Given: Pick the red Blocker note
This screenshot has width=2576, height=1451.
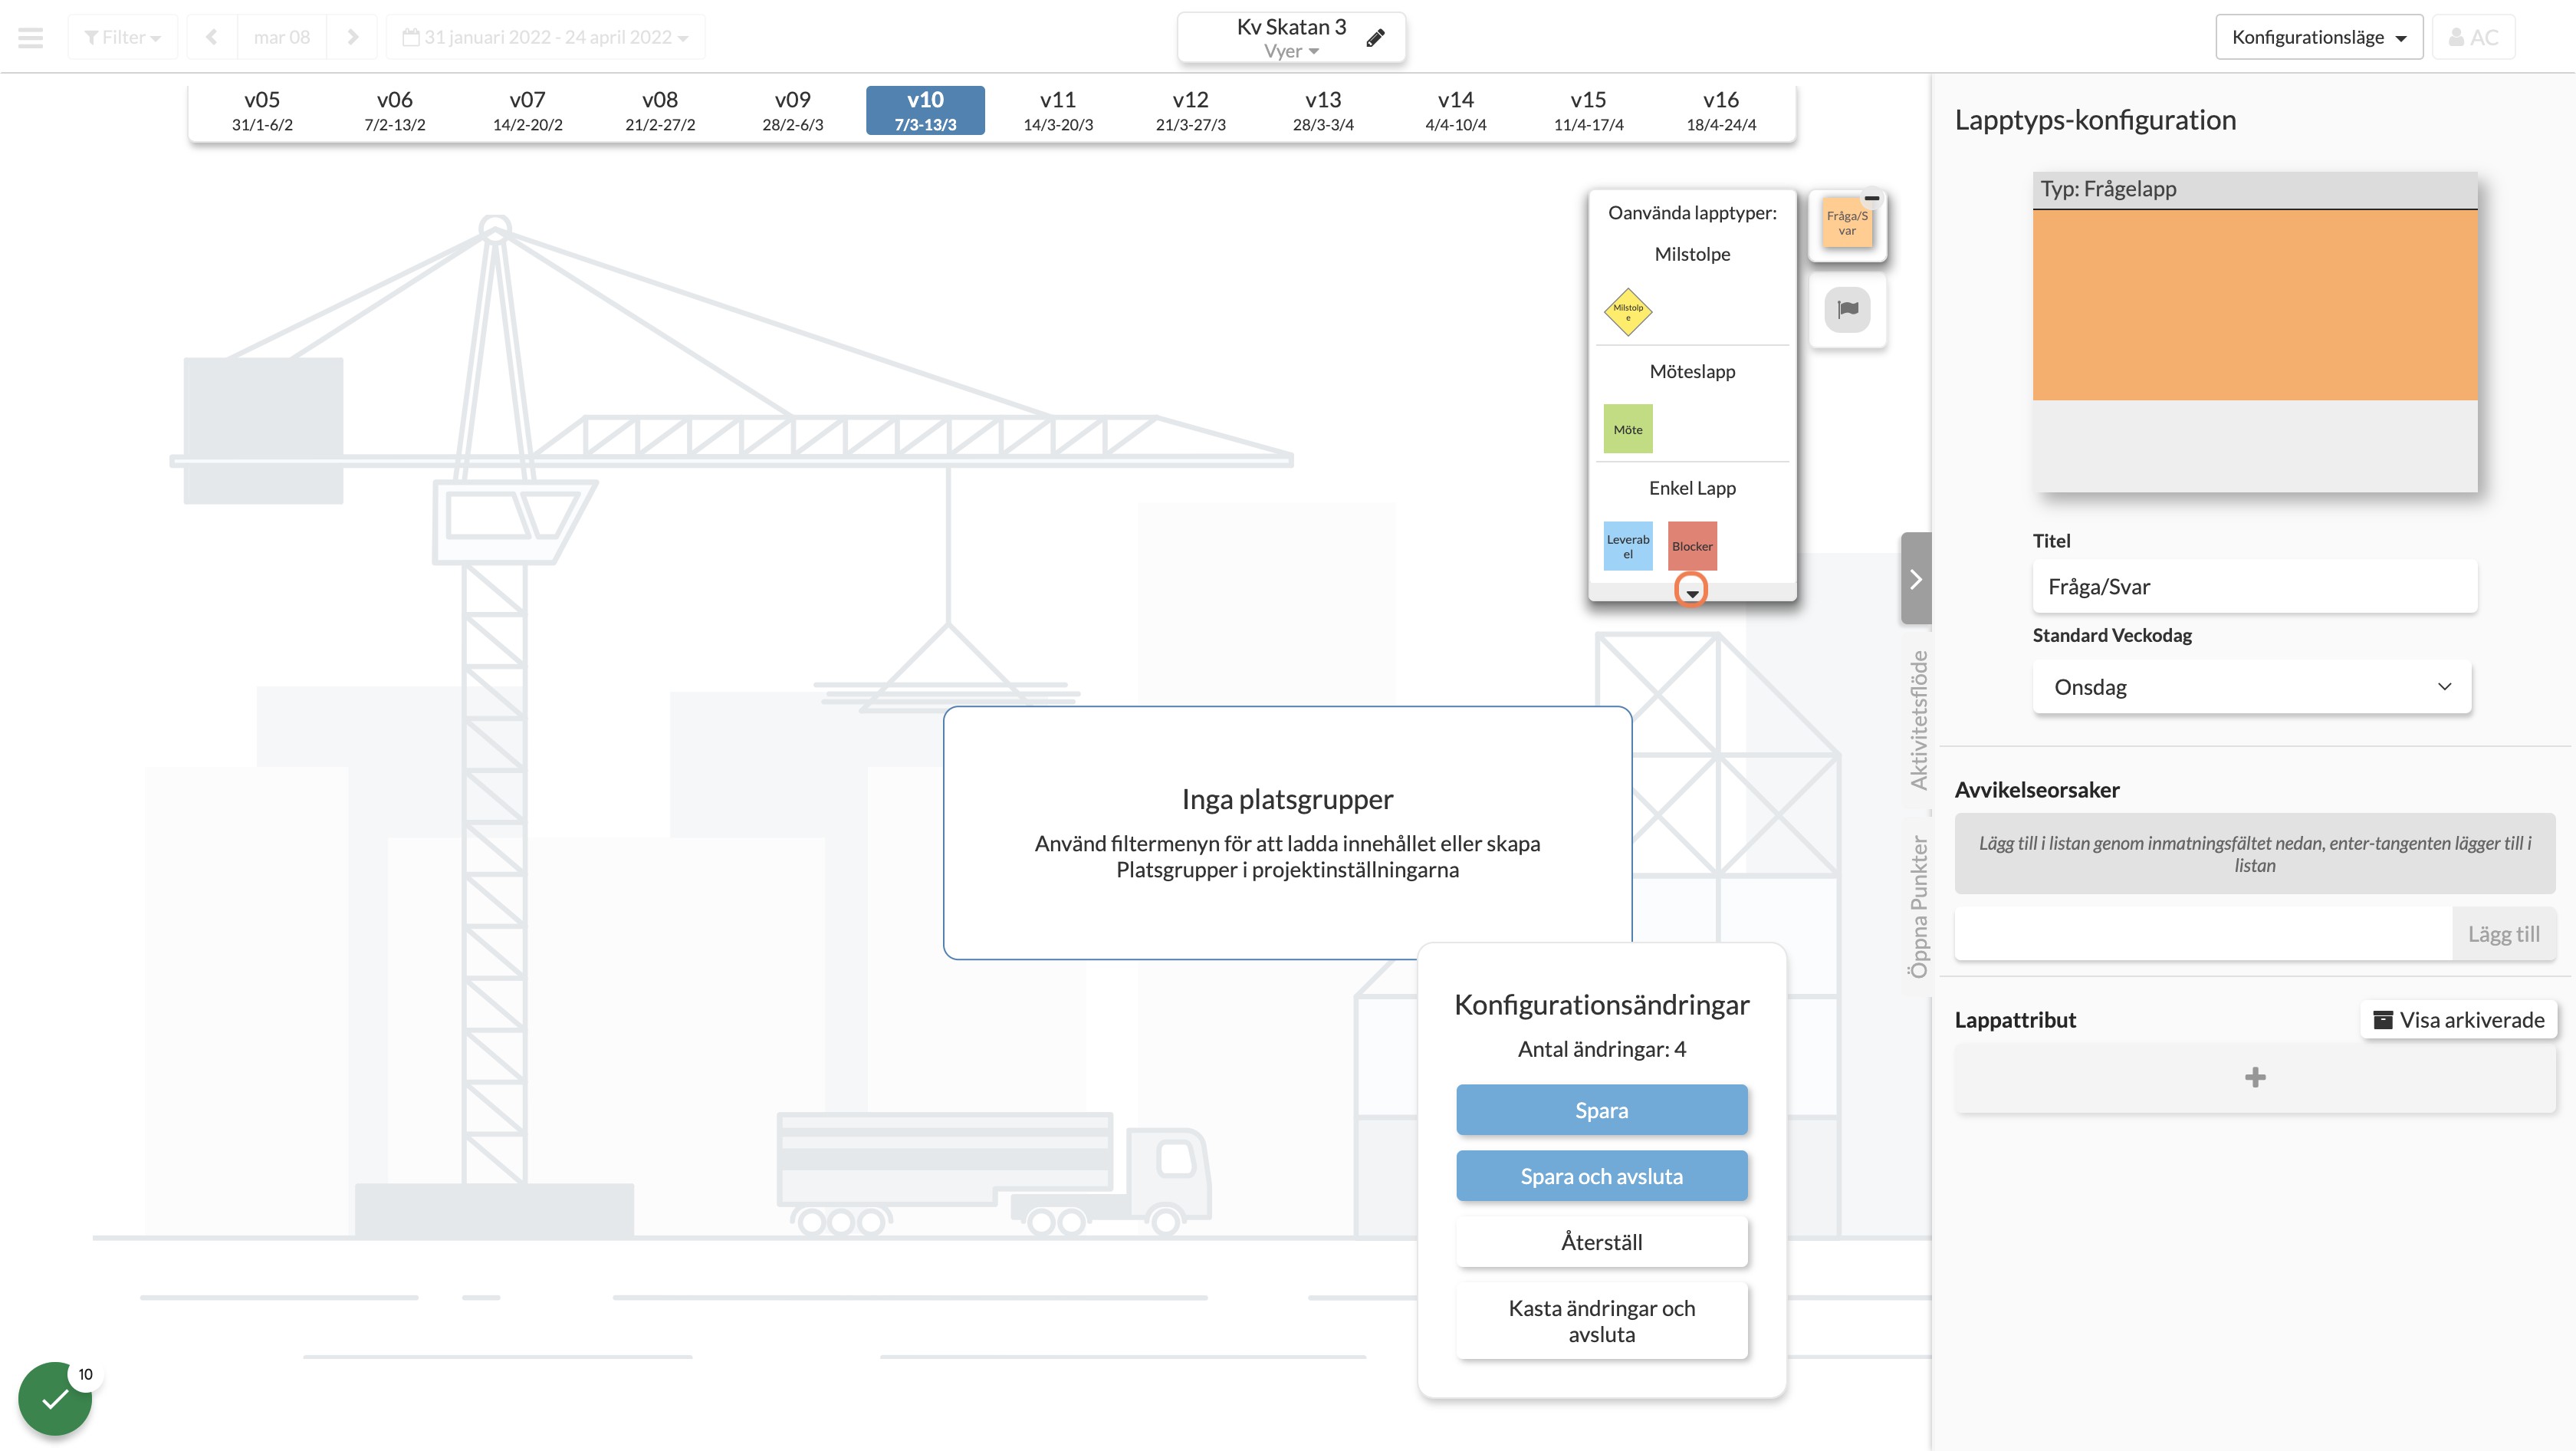Looking at the screenshot, I should pyautogui.click(x=1692, y=546).
